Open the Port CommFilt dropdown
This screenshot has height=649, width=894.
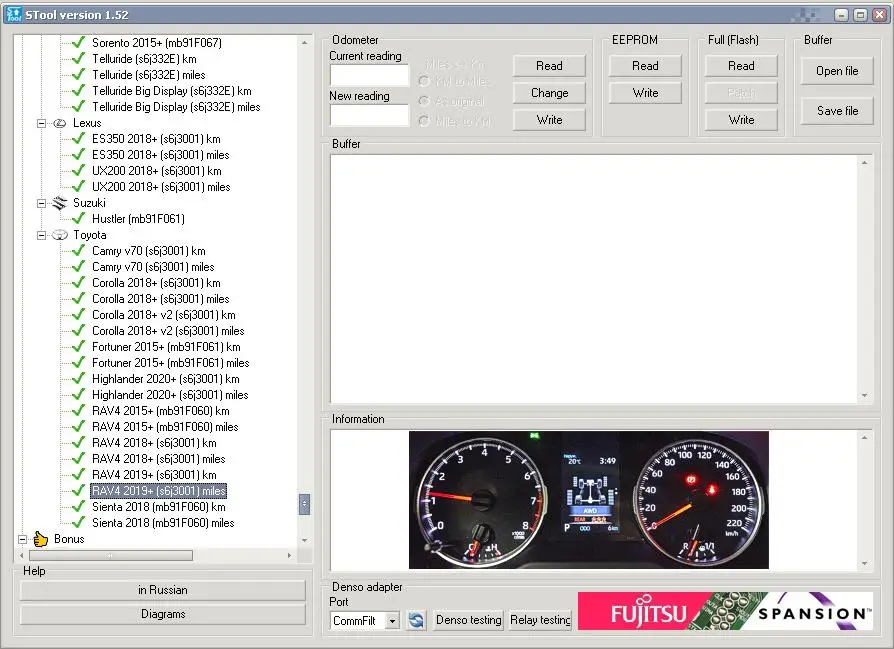click(x=392, y=620)
